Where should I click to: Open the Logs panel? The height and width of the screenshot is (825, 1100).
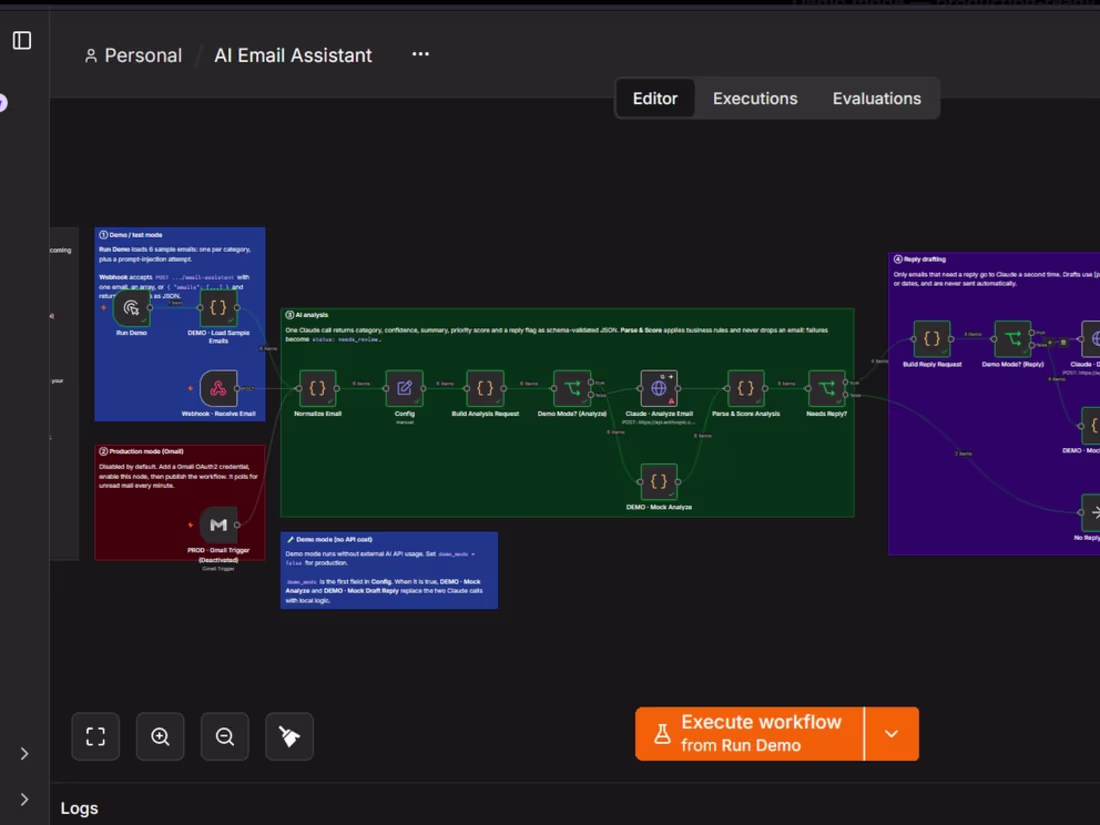click(x=79, y=808)
